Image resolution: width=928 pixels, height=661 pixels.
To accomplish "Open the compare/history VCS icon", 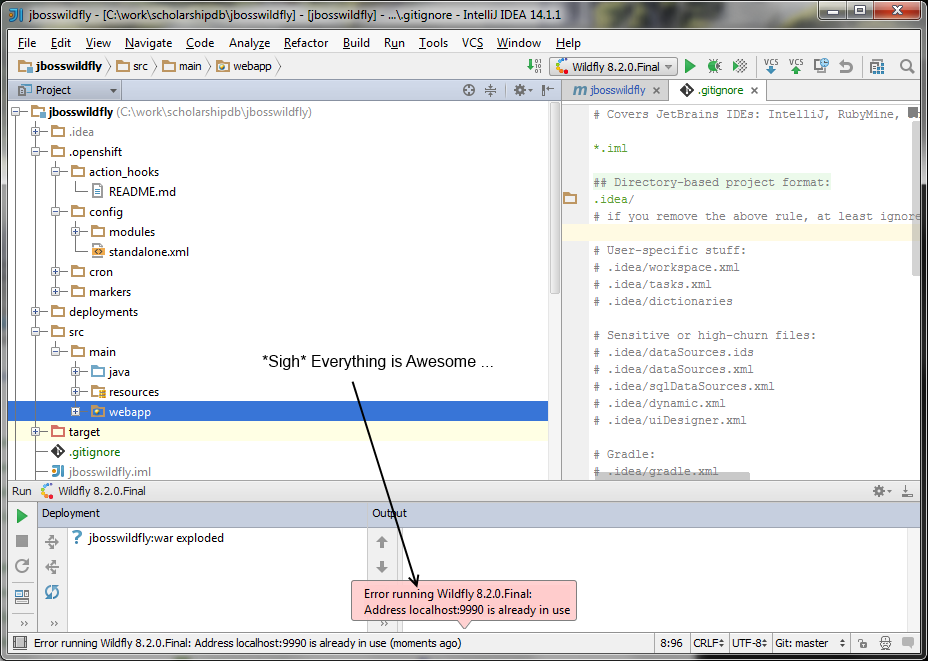I will (821, 66).
